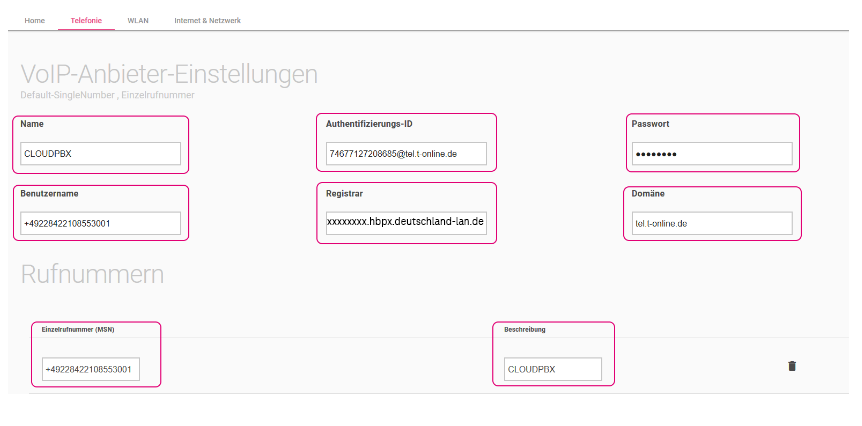Focus the Domäne input field

pos(712,223)
